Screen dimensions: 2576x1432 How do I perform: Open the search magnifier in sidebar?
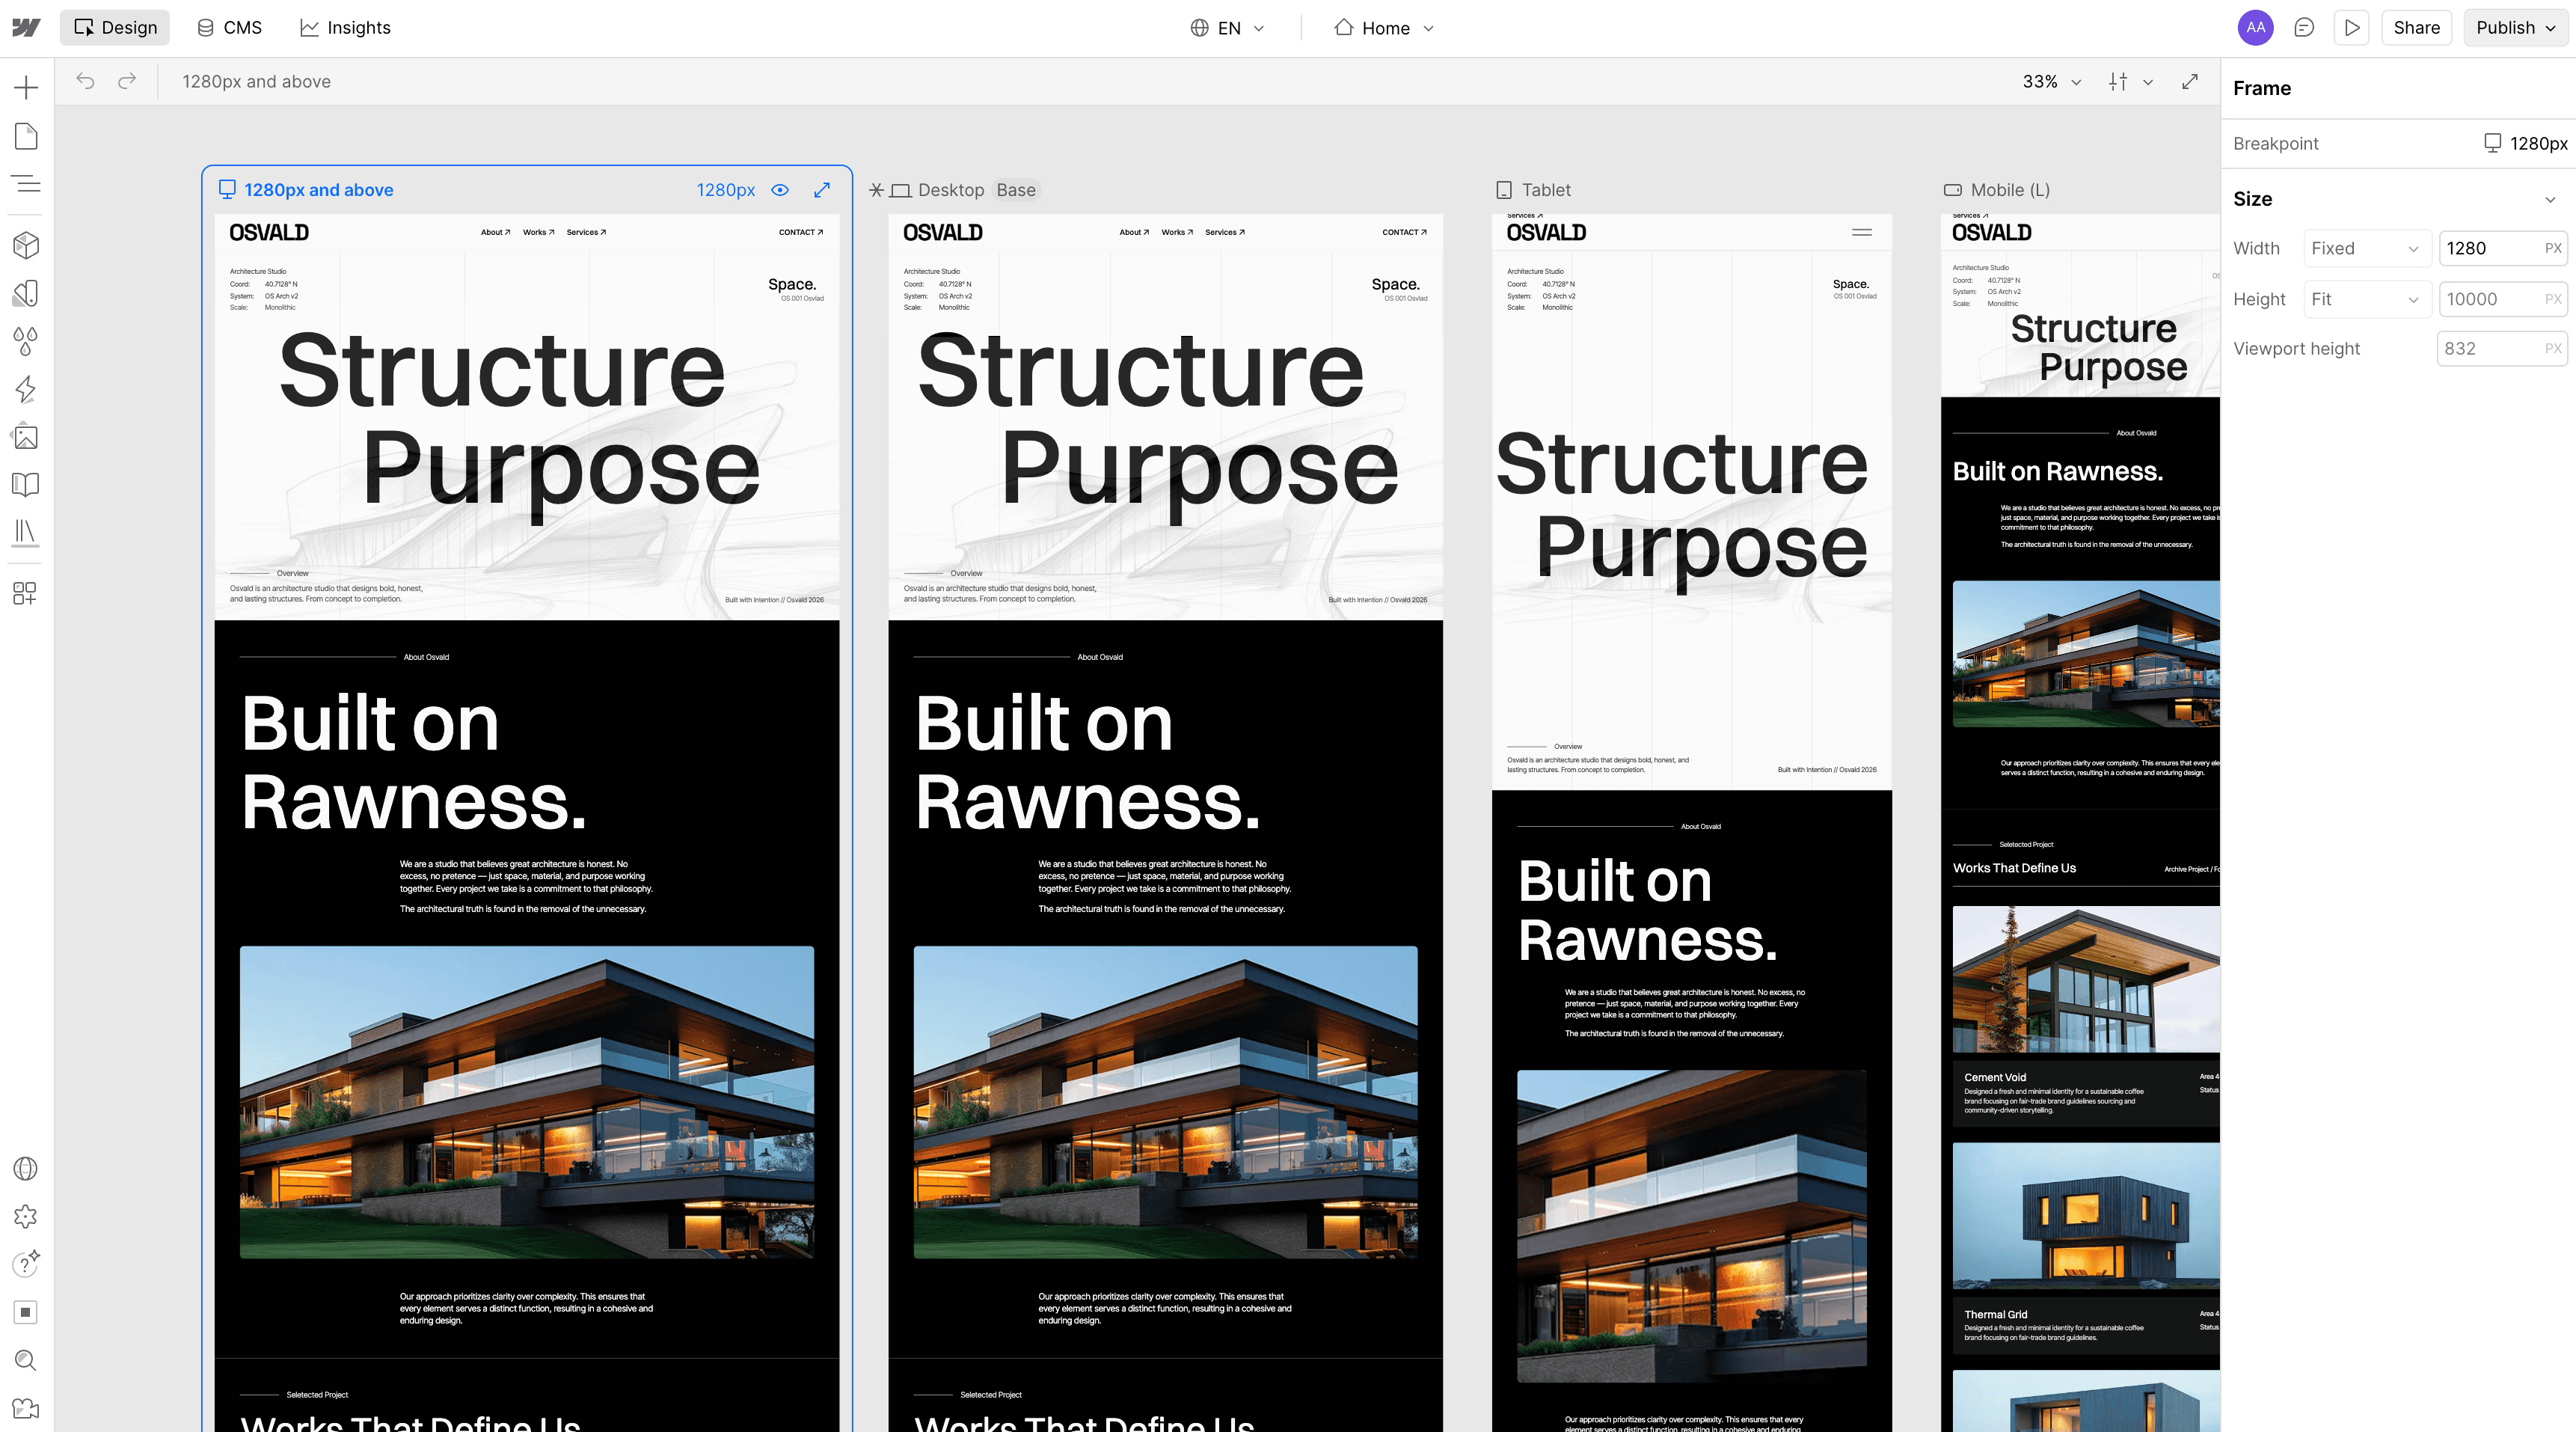pos(26,1360)
